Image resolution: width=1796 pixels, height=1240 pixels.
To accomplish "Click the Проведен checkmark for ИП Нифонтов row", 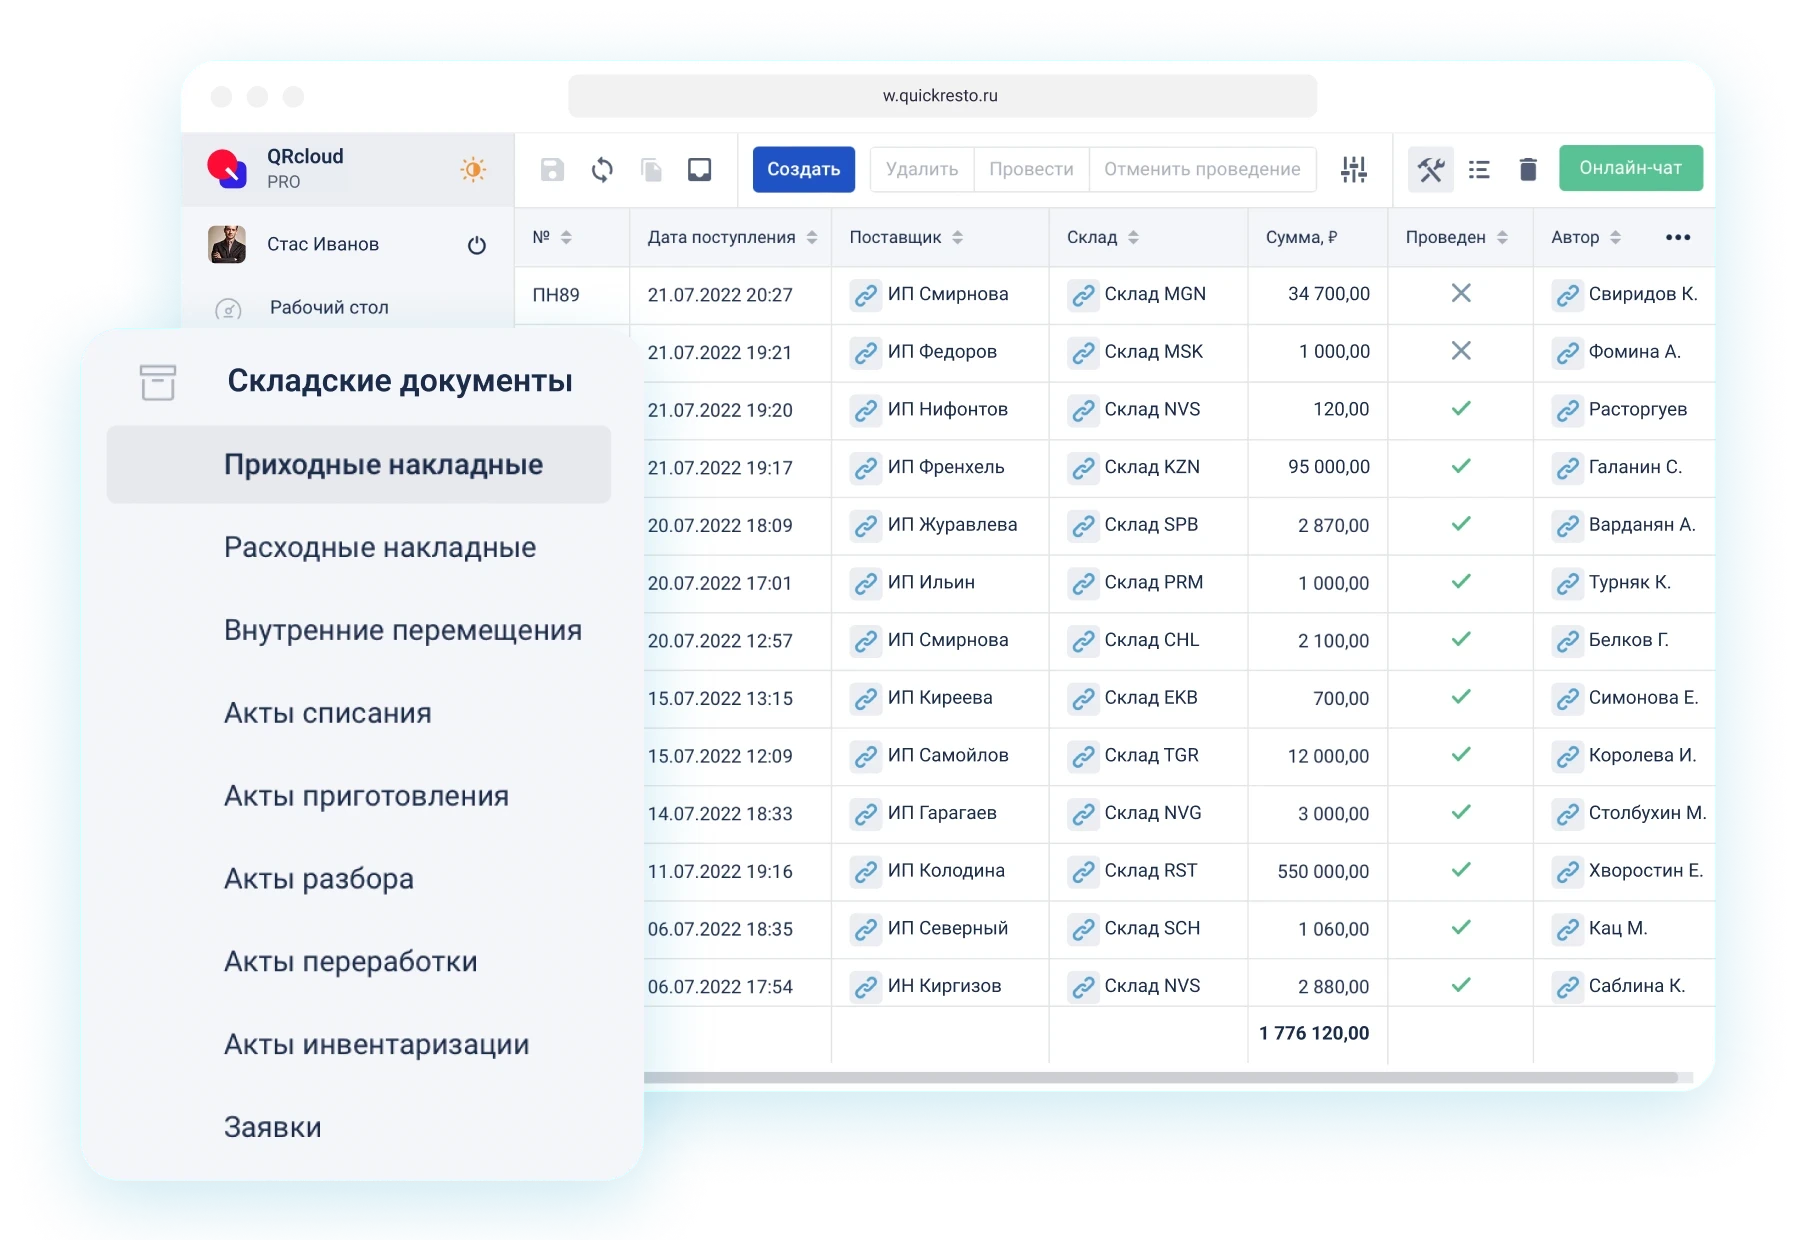I will point(1460,409).
